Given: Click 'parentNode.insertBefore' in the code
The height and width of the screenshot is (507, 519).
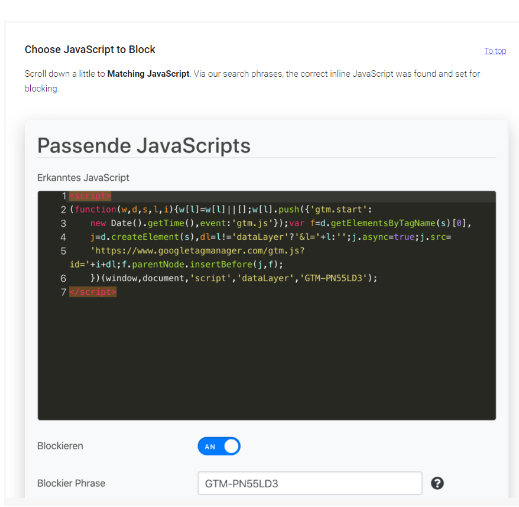Looking at the screenshot, I should click(192, 264).
